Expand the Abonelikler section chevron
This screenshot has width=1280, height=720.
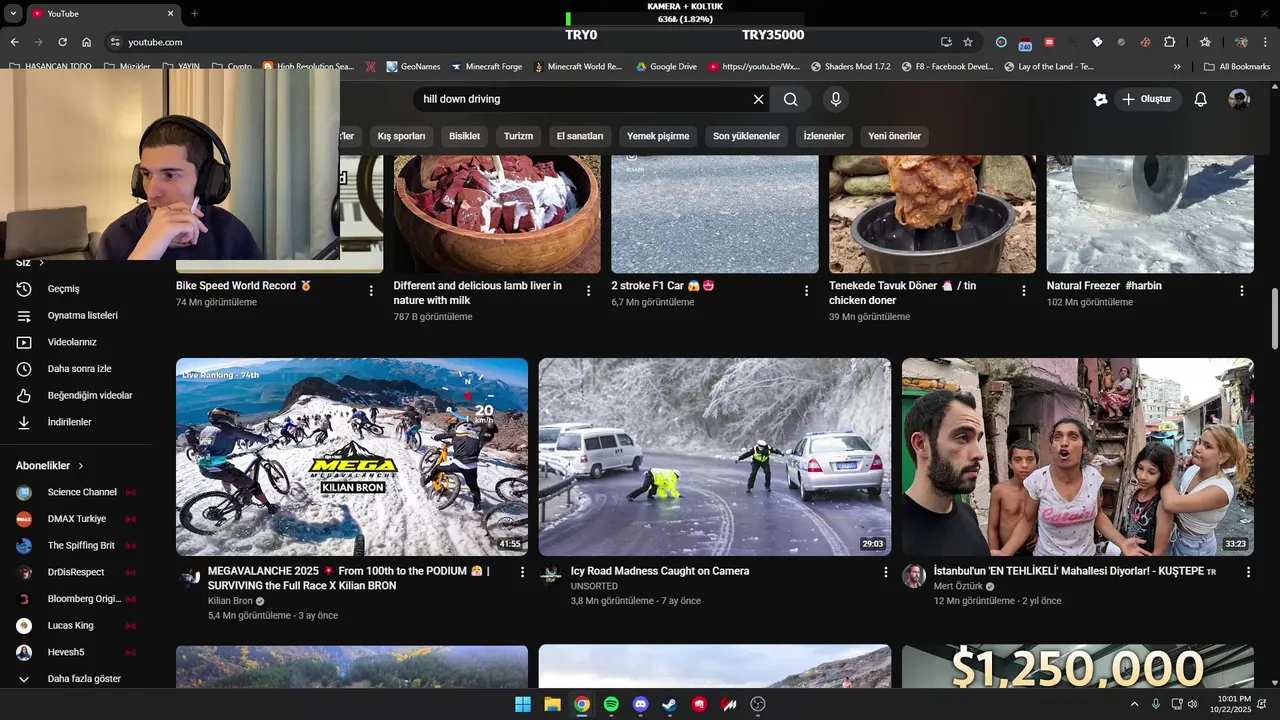tap(81, 466)
